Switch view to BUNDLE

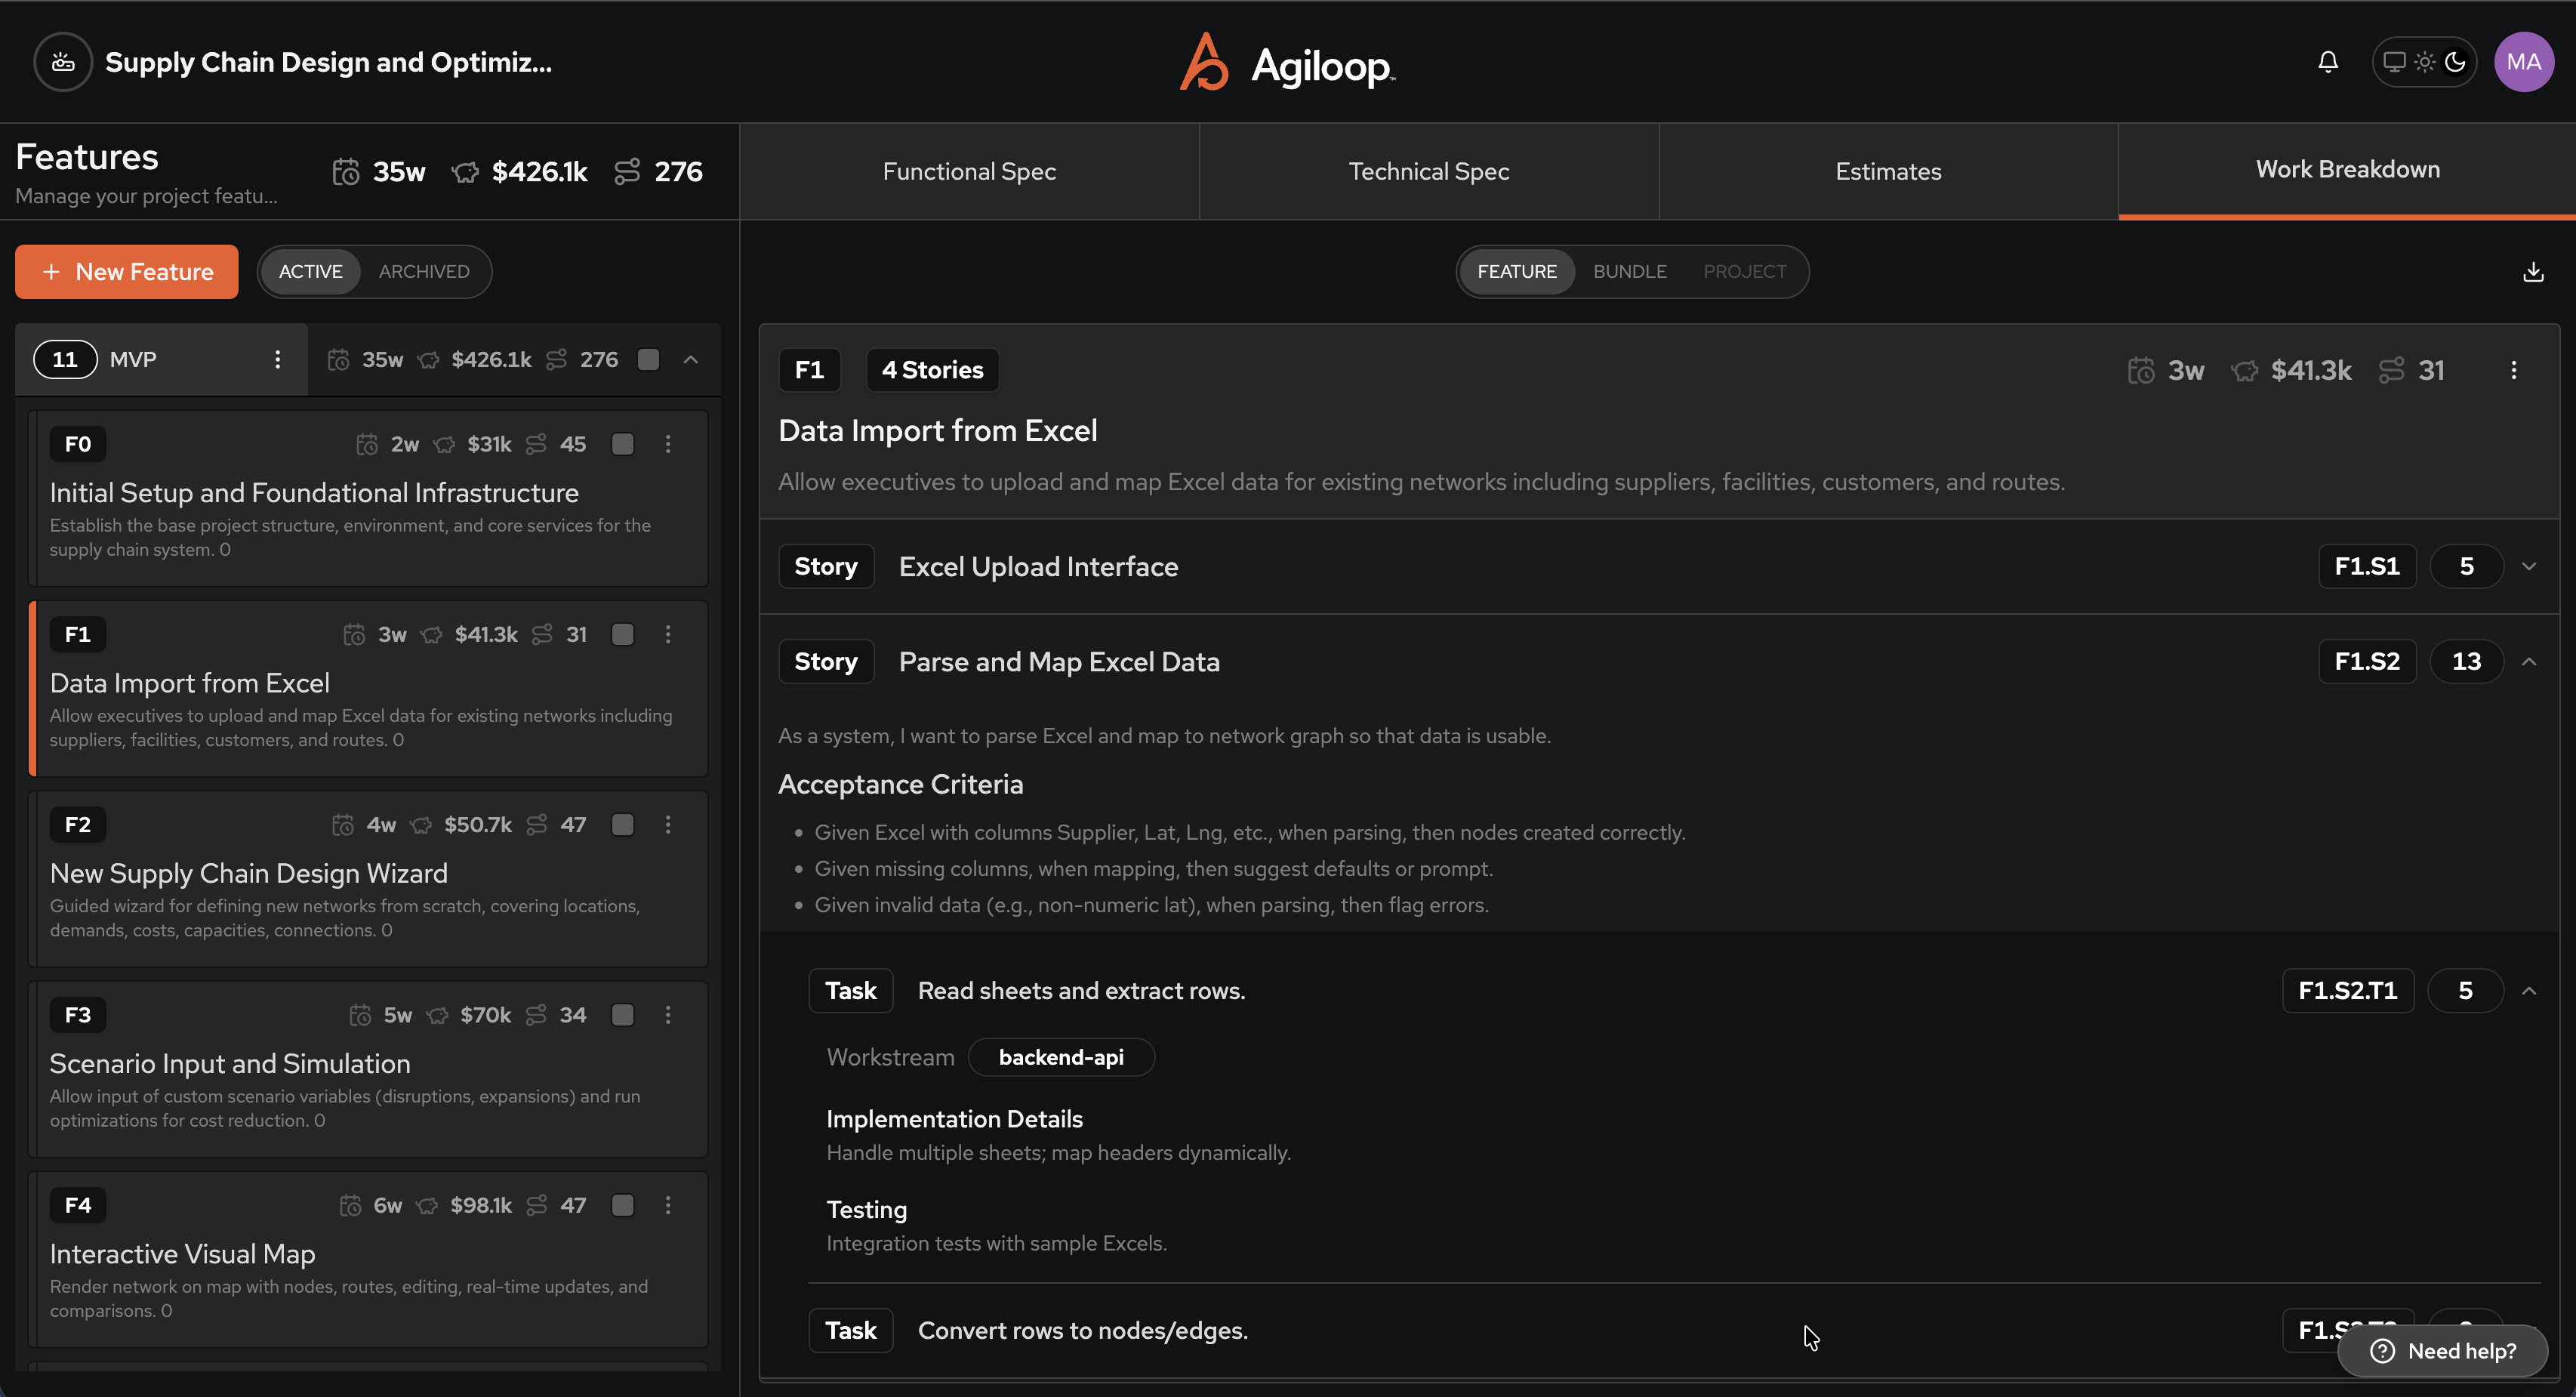[1629, 272]
